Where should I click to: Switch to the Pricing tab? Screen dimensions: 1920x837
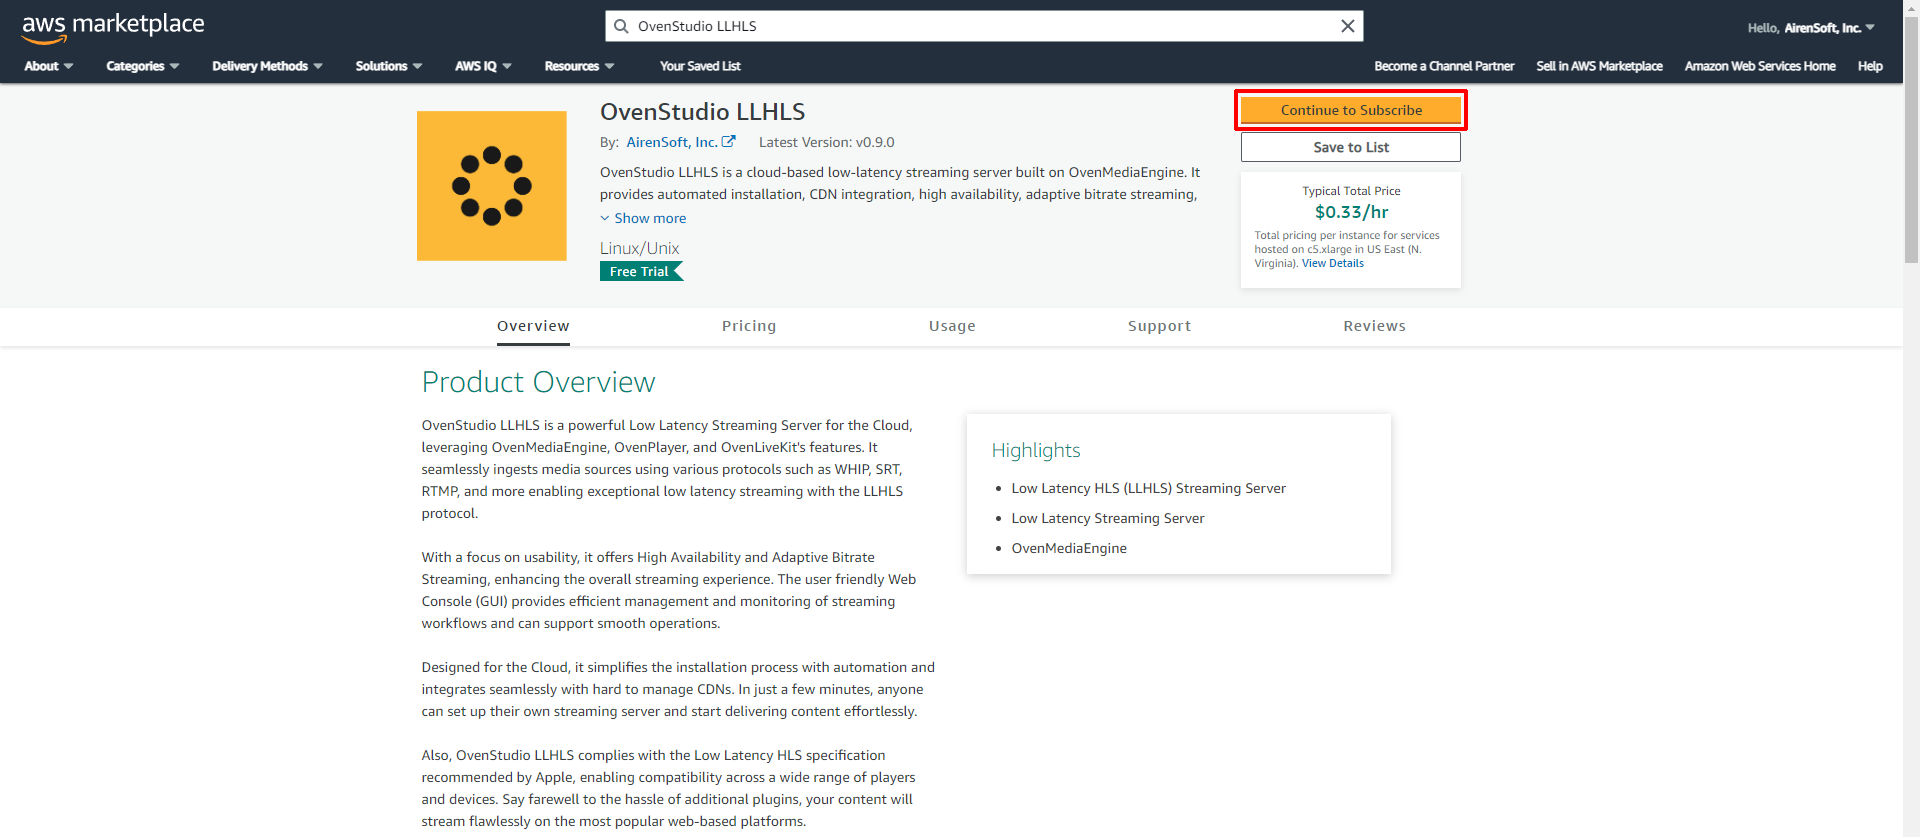749,326
